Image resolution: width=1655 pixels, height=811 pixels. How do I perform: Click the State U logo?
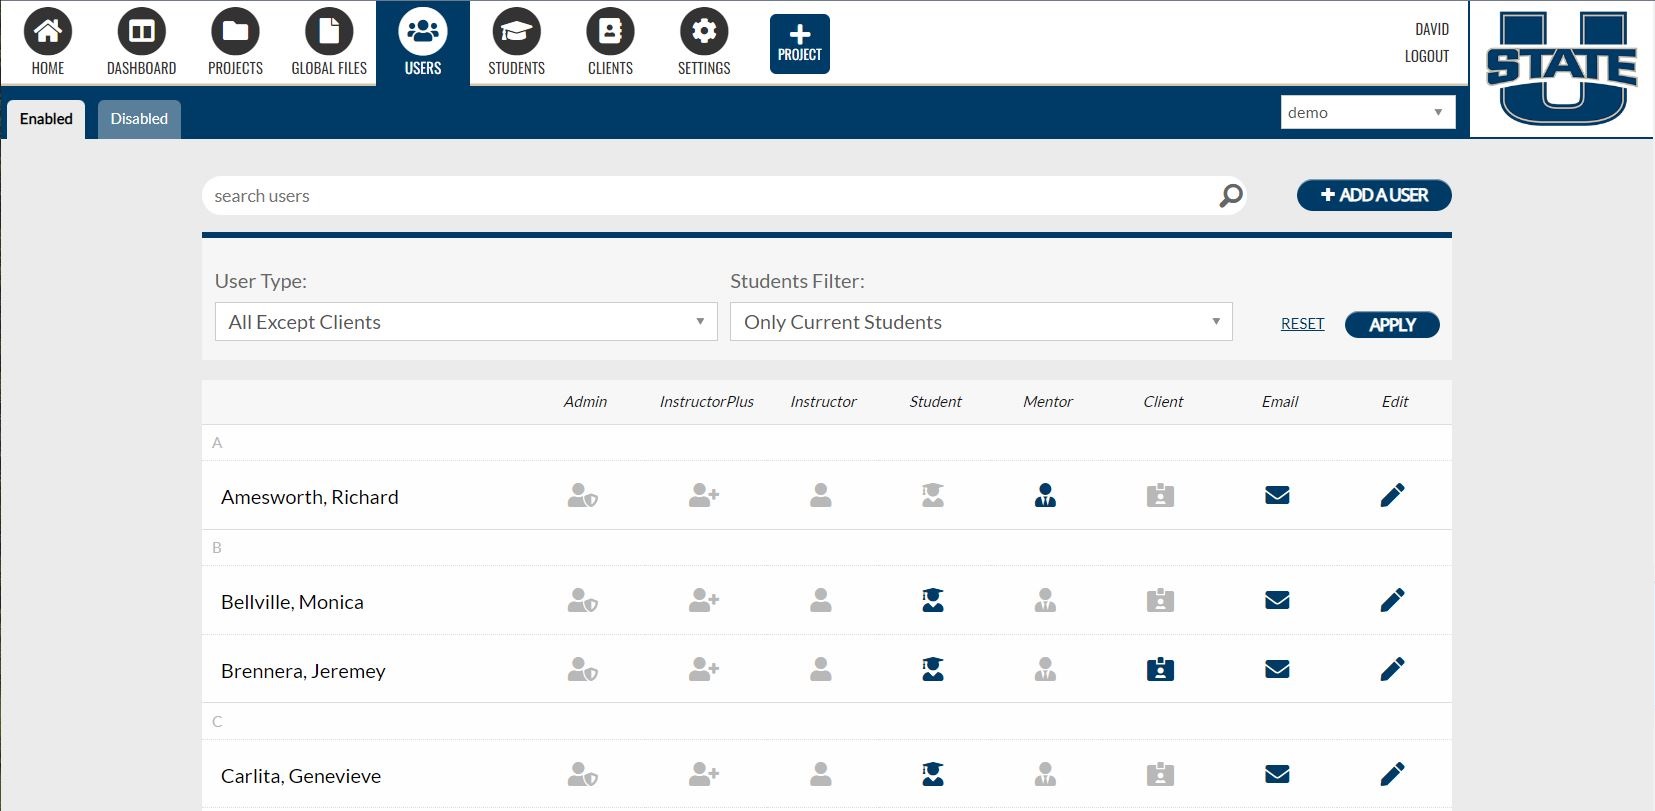point(1561,68)
